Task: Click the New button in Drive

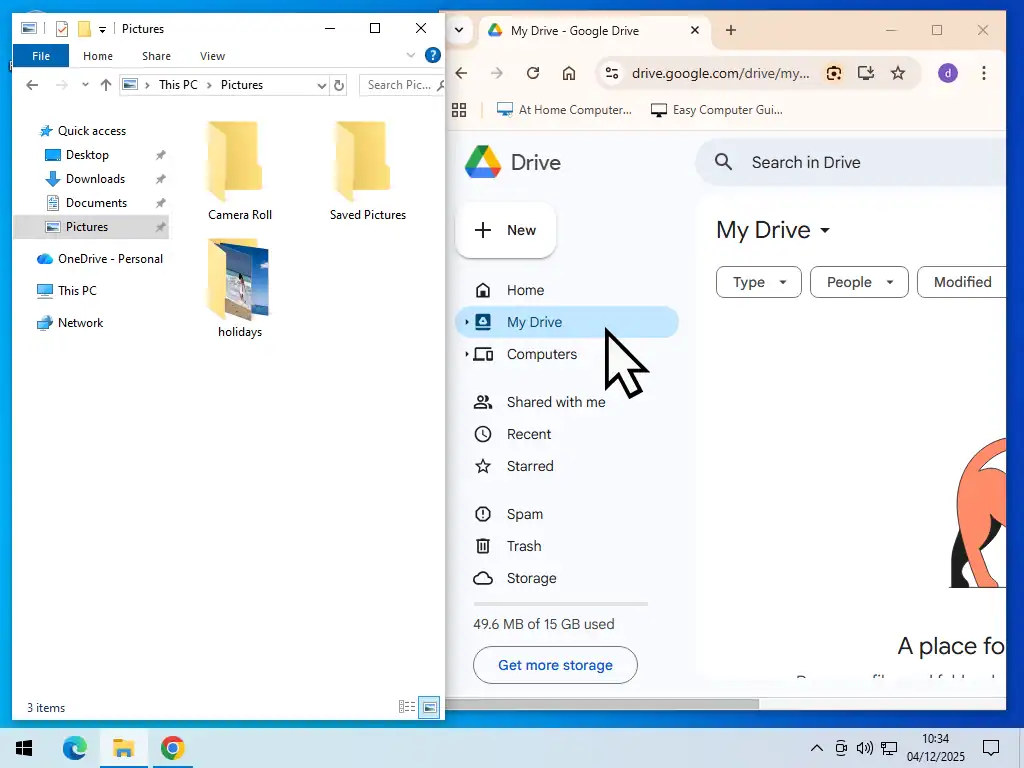Action: click(506, 230)
